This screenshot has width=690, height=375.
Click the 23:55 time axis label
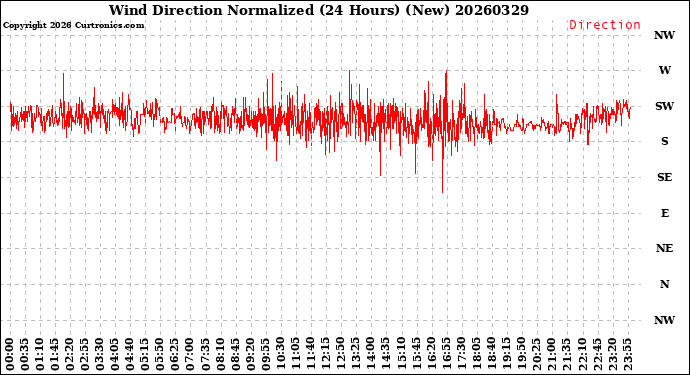(x=627, y=354)
